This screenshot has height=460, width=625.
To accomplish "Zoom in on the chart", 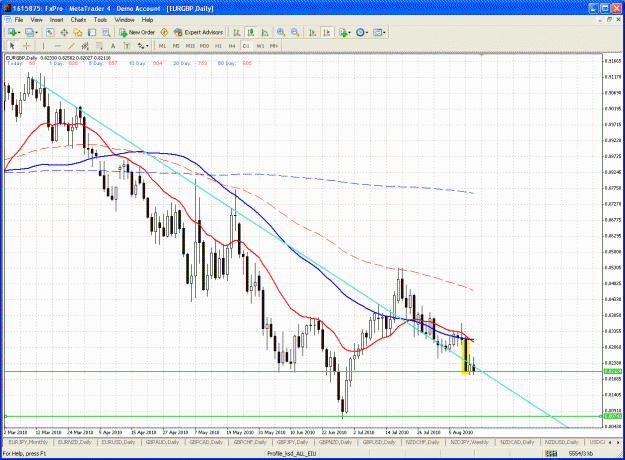I will tap(281, 32).
